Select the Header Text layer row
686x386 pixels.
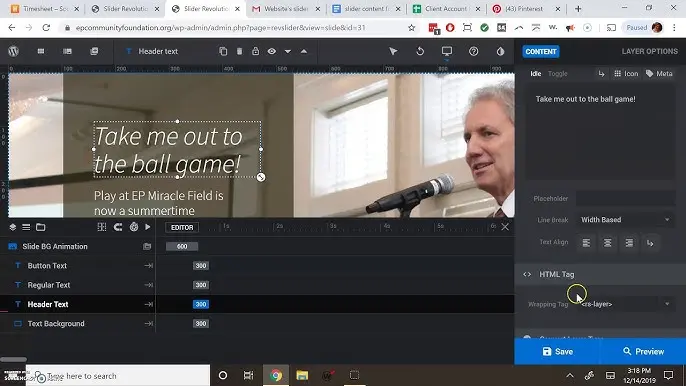(78, 304)
